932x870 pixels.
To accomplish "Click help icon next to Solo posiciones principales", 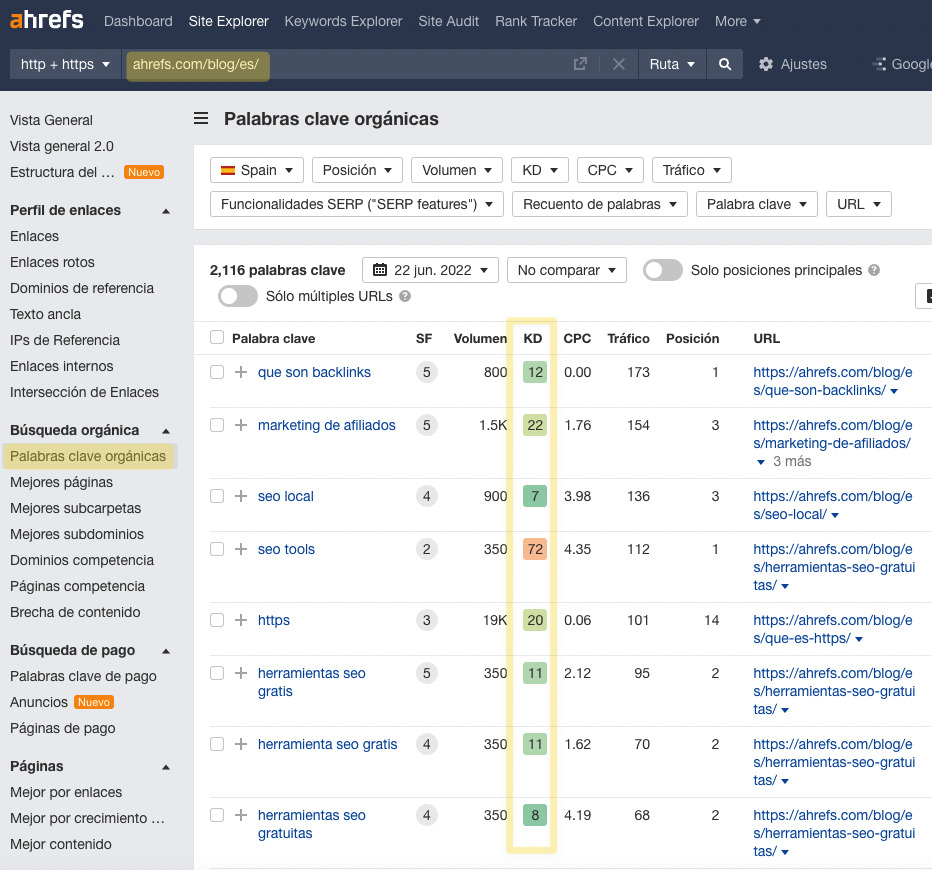I will click(x=874, y=270).
